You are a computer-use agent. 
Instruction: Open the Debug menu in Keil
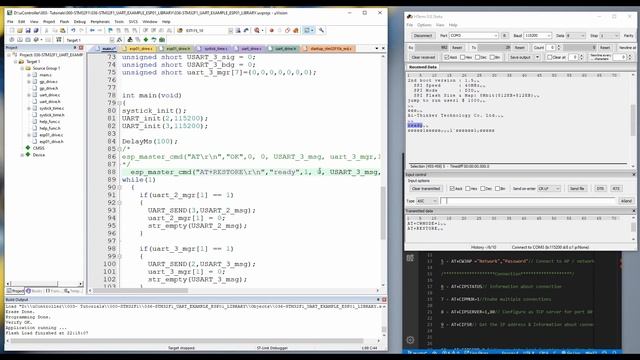pyautogui.click(x=80, y=22)
